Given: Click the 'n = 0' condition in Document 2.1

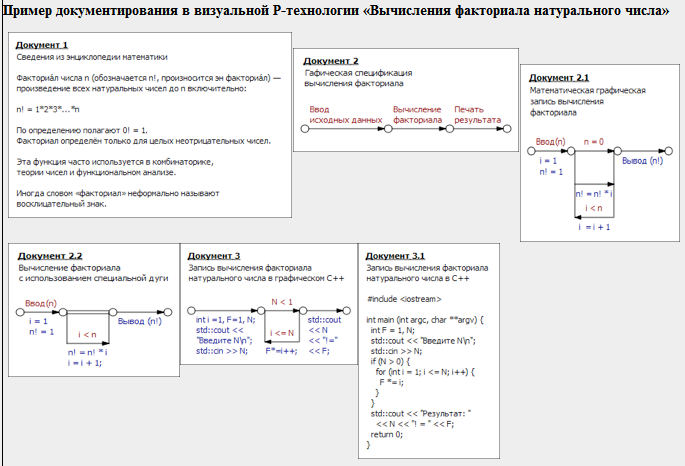Looking at the screenshot, I should [594, 142].
